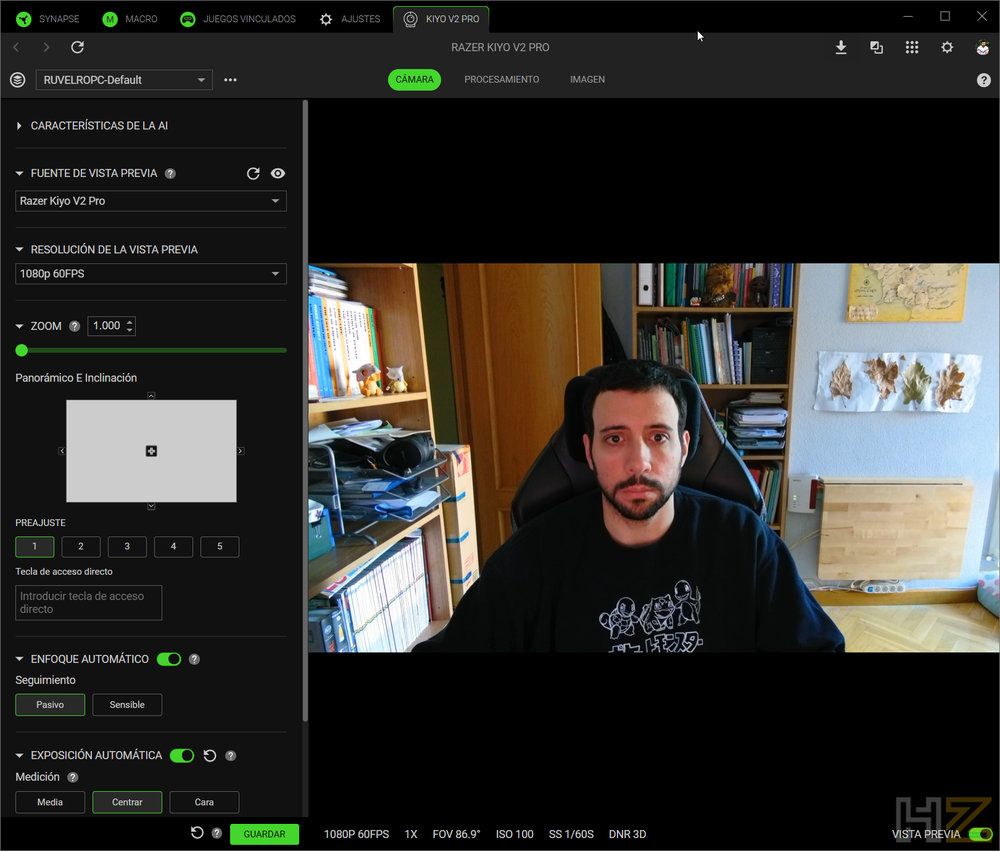Open the Ajustes tab
1000x851 pixels.
pyautogui.click(x=350, y=19)
